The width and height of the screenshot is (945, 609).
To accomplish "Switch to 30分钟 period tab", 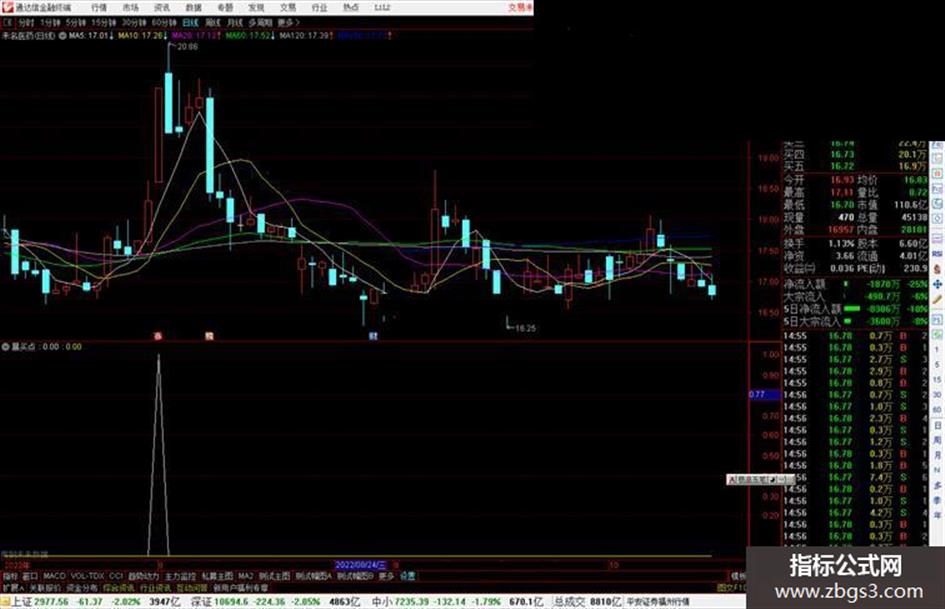I will 134,23.
